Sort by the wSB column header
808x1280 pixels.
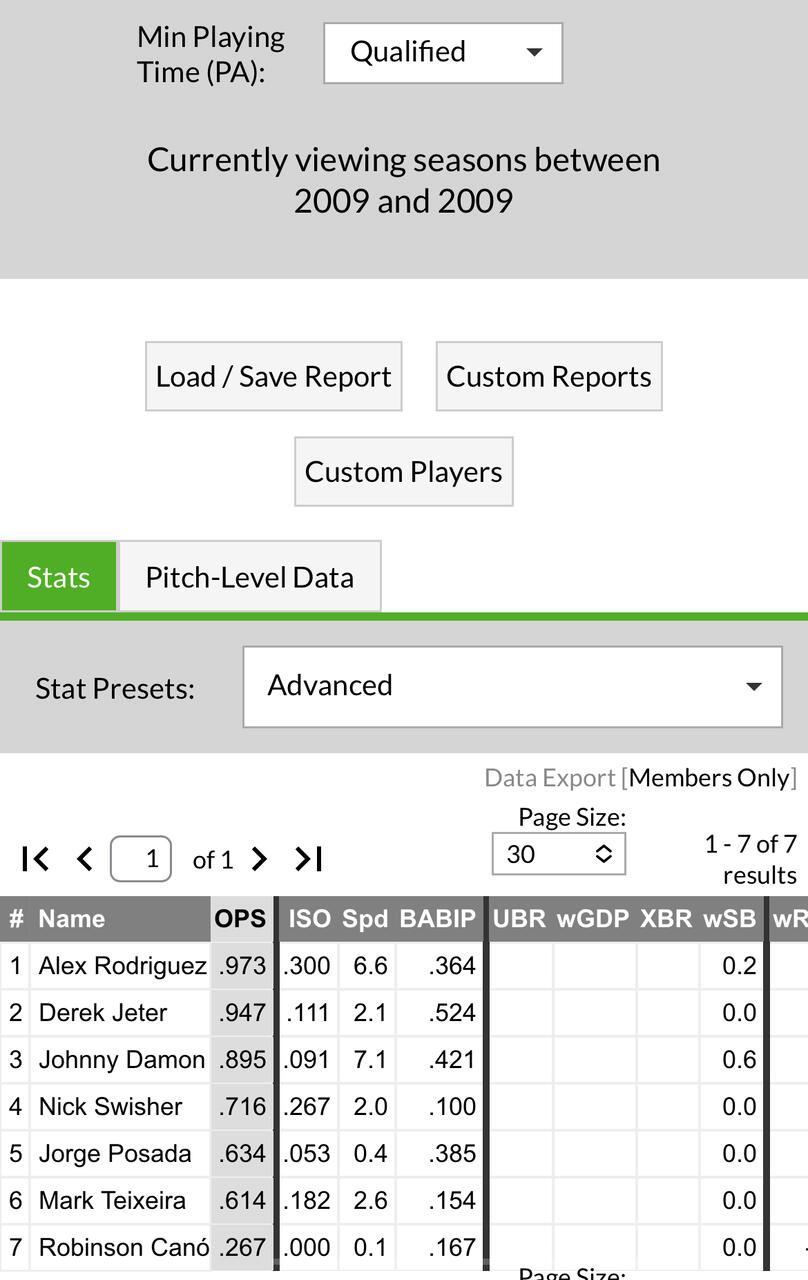coord(729,919)
